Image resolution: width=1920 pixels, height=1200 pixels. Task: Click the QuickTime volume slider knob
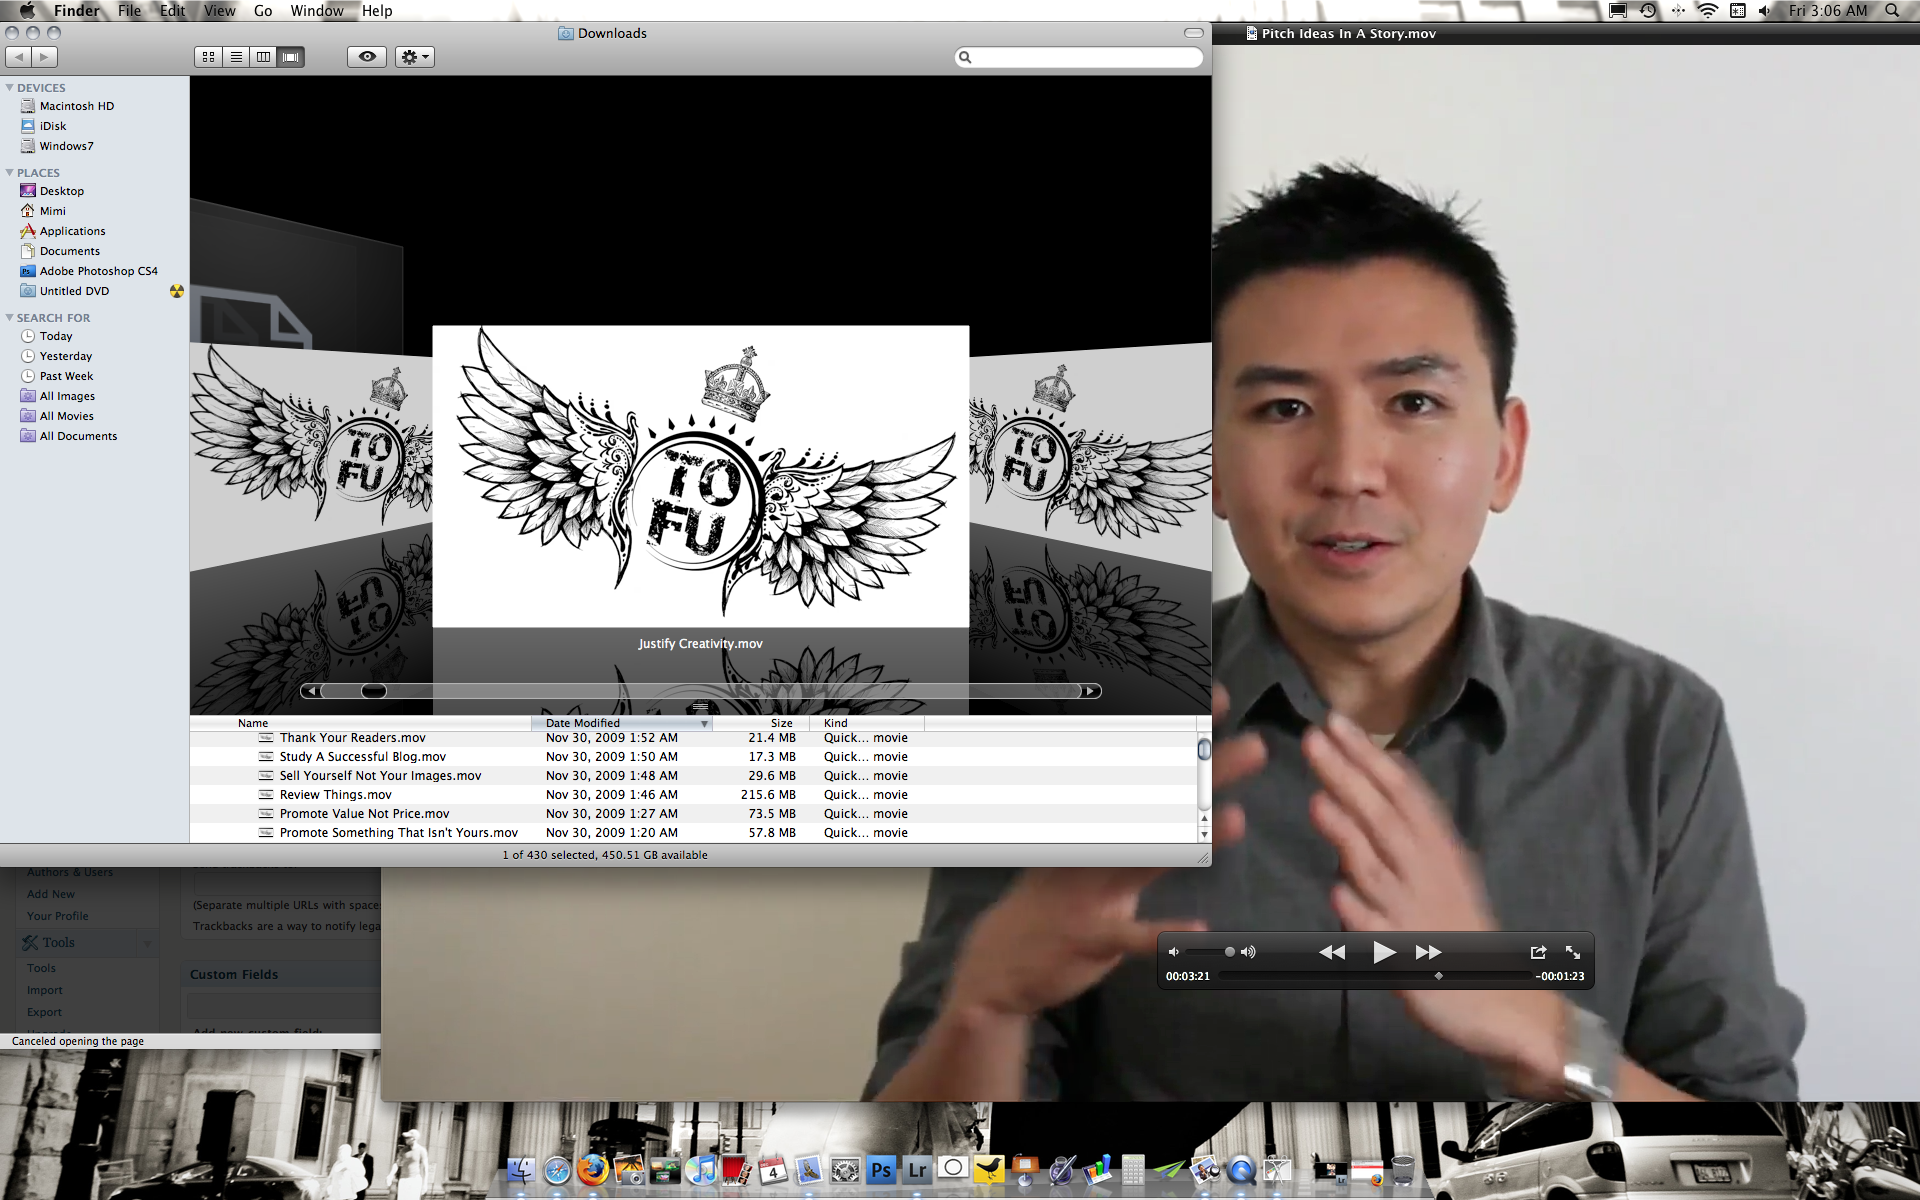[1229, 952]
